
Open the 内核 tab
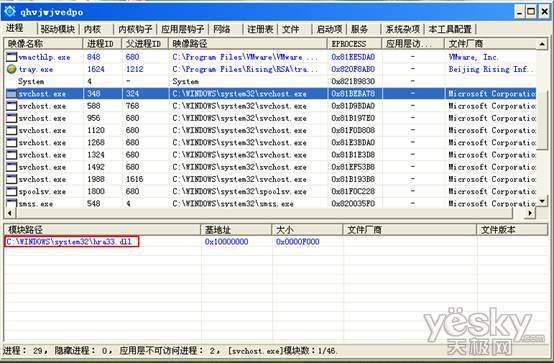92,29
